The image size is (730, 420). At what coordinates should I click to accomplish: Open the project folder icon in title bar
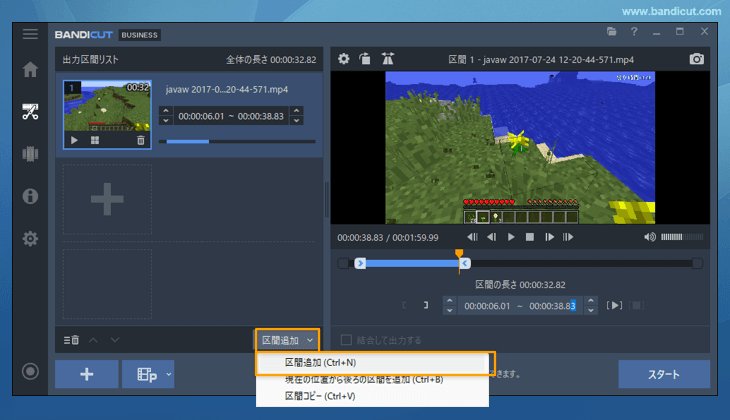612,32
